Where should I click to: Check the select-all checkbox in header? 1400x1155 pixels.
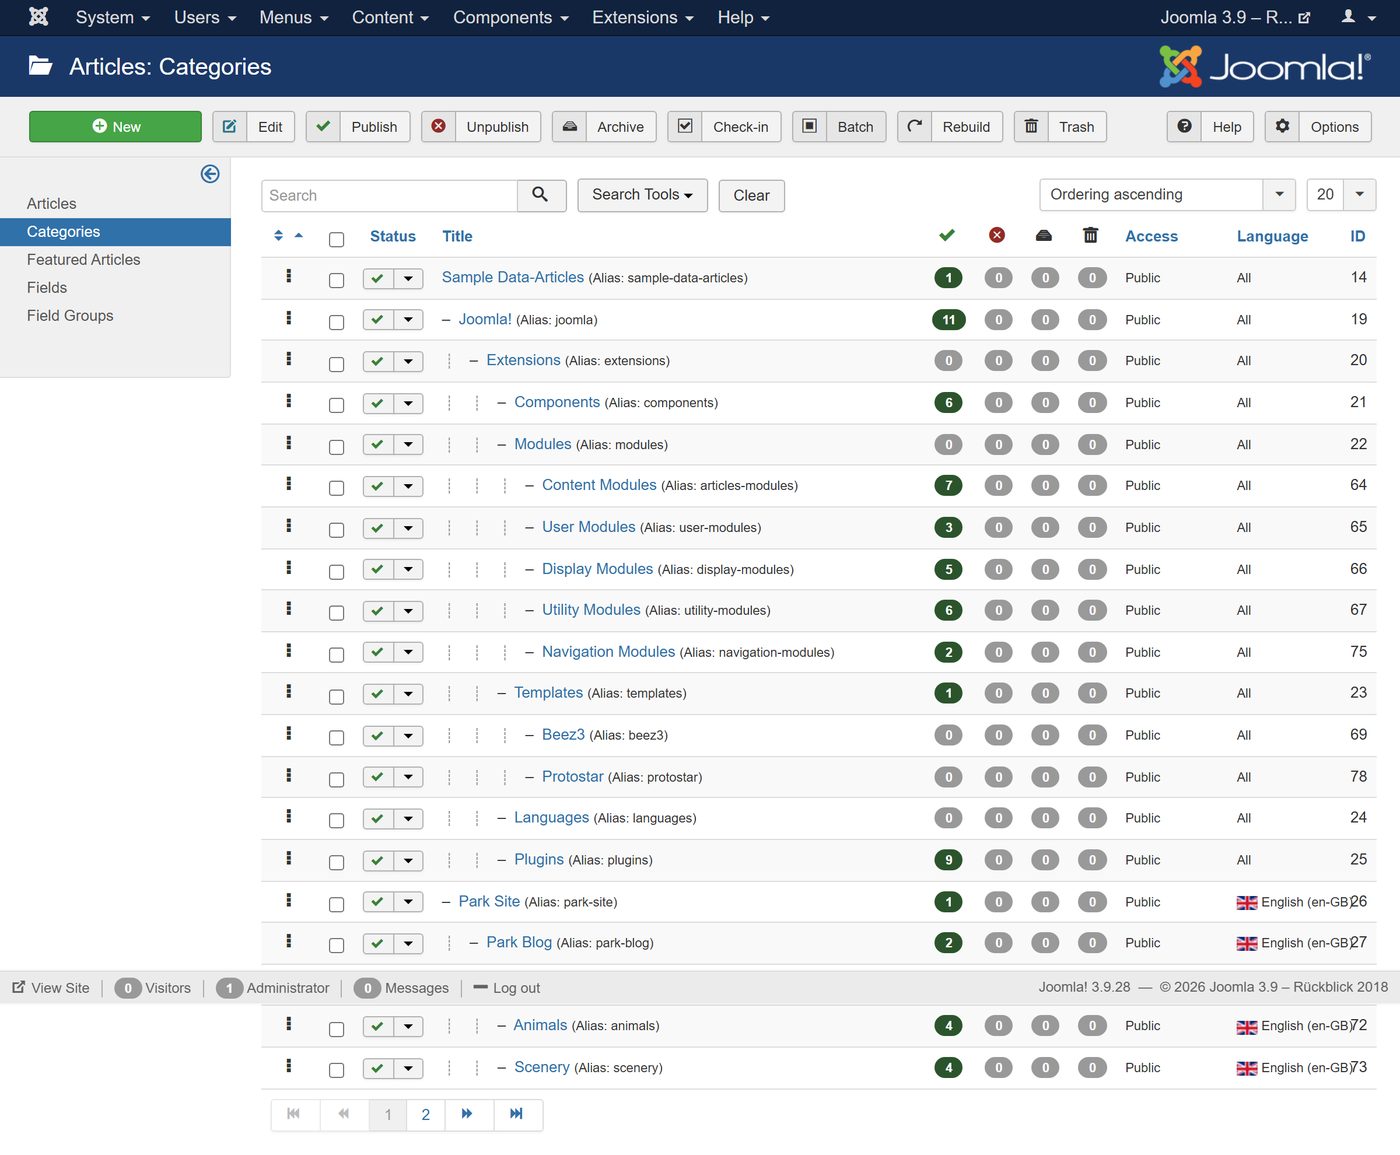pyautogui.click(x=336, y=239)
